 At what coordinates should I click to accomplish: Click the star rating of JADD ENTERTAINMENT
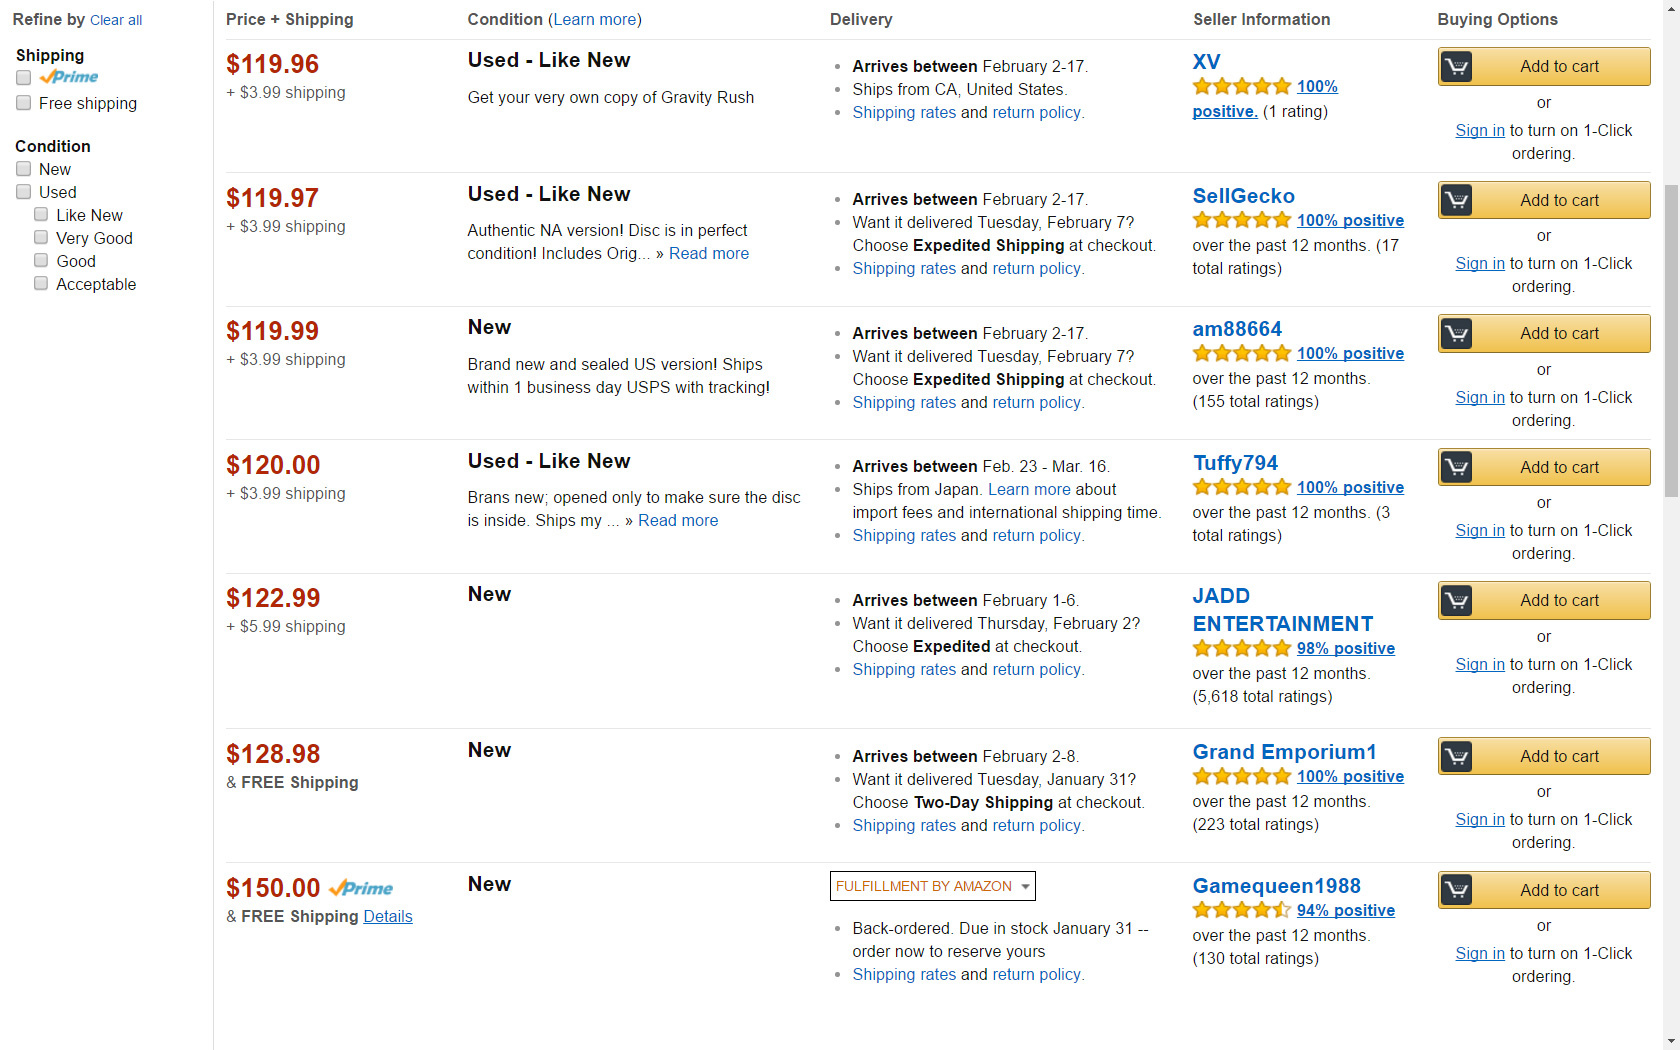(x=1242, y=648)
